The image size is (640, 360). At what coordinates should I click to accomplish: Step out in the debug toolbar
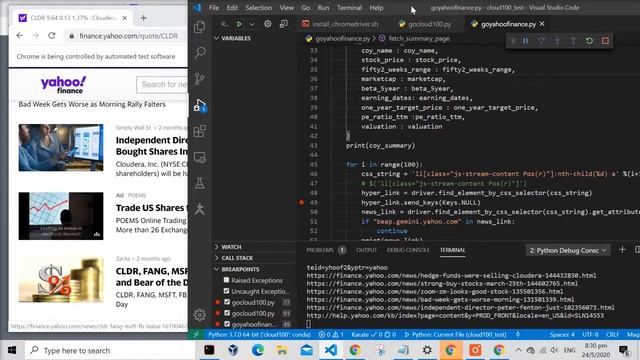coord(573,41)
